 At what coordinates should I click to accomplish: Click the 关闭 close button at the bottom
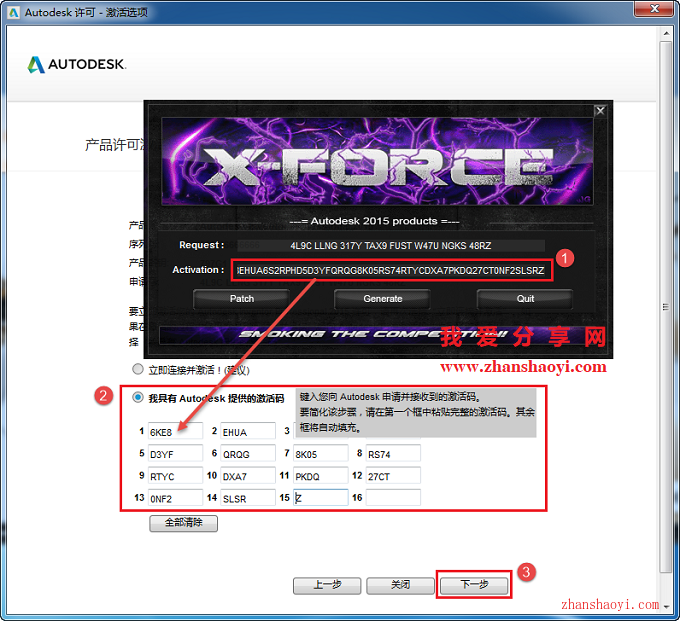click(x=400, y=585)
